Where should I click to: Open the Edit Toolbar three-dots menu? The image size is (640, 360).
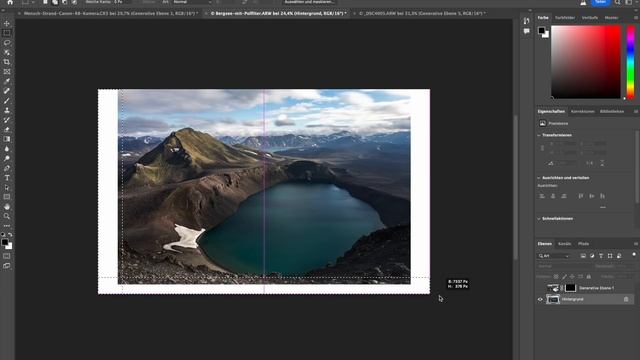click(7, 226)
